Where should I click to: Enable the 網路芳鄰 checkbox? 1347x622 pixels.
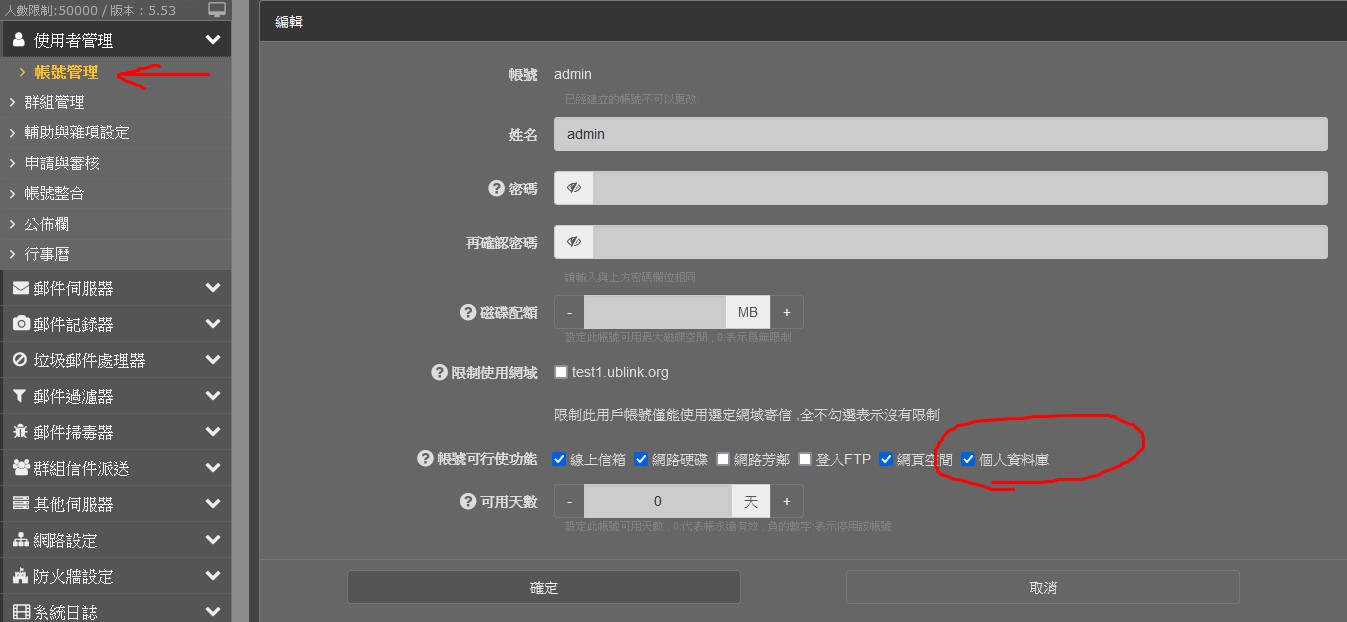(723, 459)
